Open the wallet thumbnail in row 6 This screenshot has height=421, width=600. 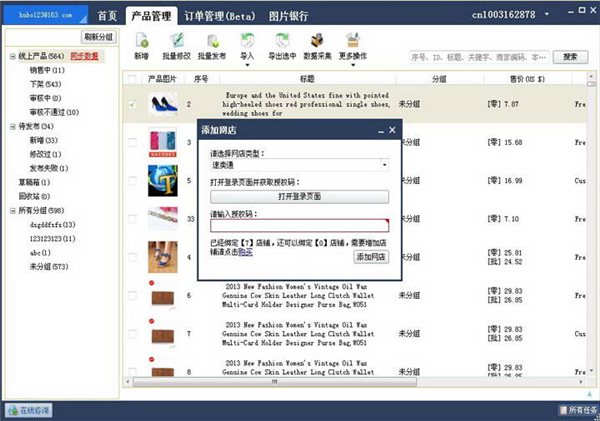[x=163, y=298]
